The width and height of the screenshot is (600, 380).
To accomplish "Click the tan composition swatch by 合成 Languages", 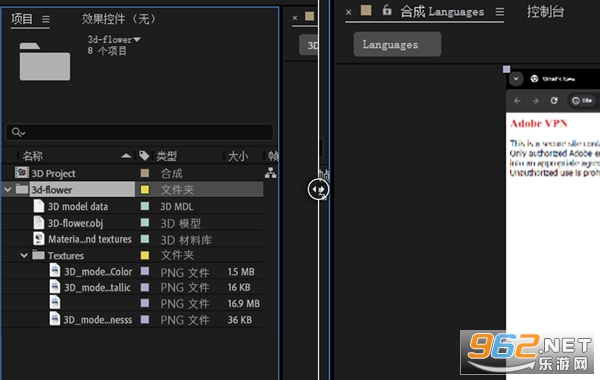I will 366,11.
